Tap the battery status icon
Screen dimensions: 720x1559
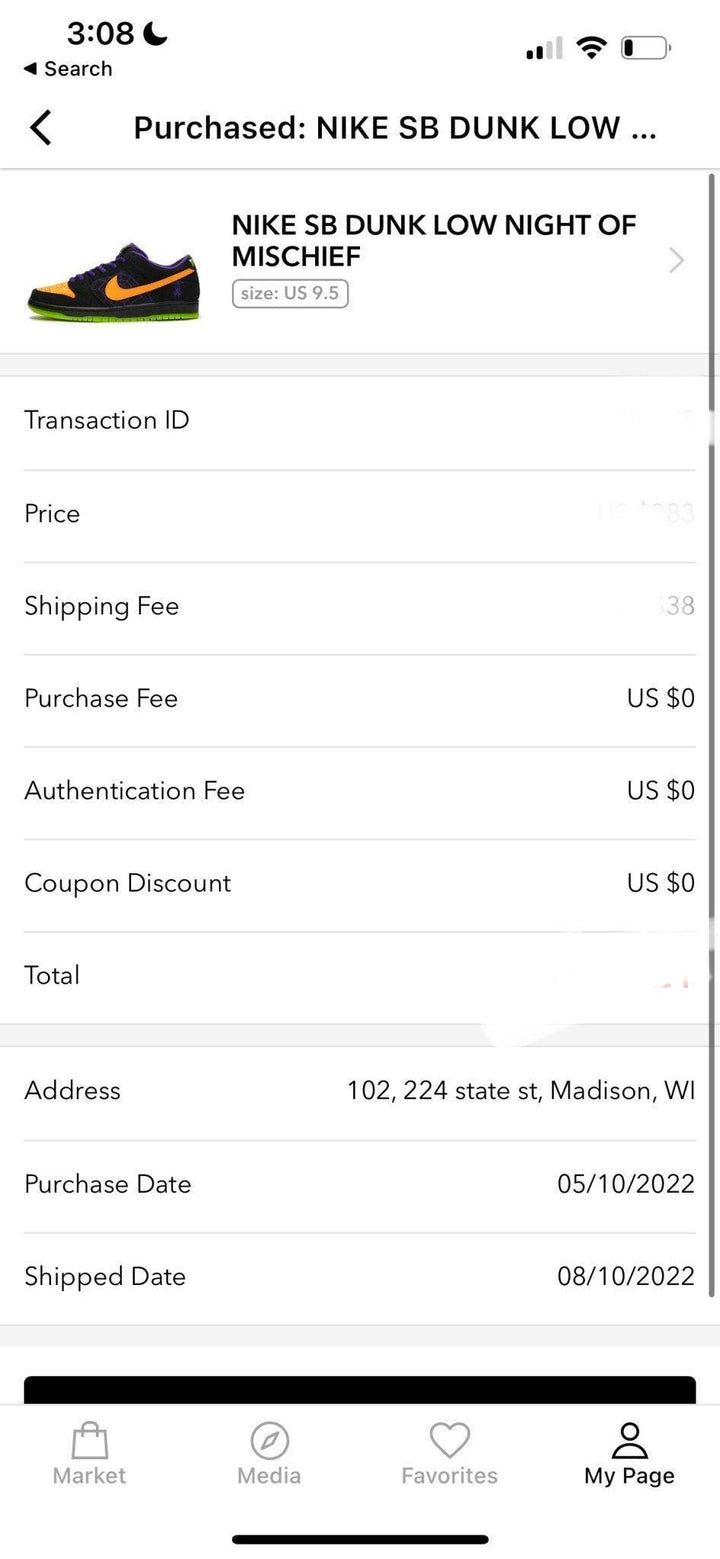[645, 47]
